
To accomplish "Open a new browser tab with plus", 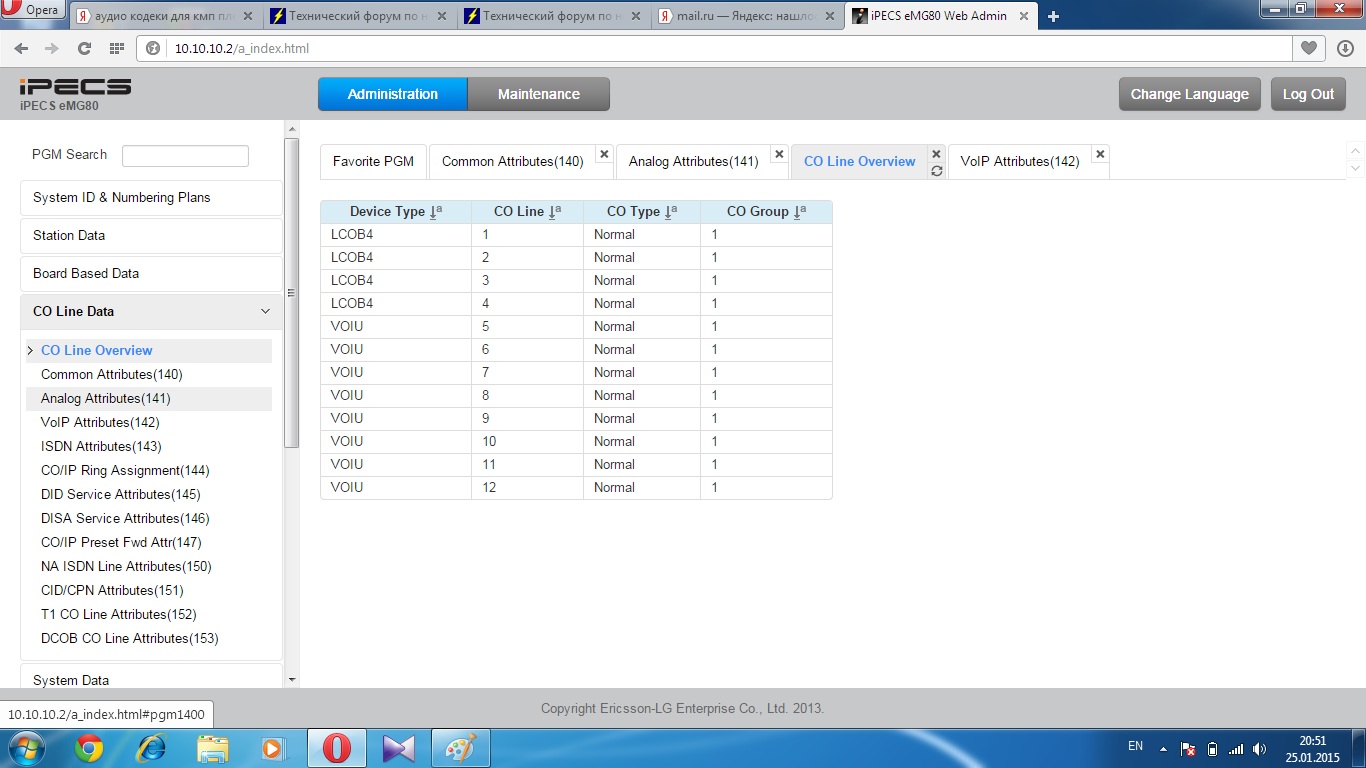I will click(1053, 16).
